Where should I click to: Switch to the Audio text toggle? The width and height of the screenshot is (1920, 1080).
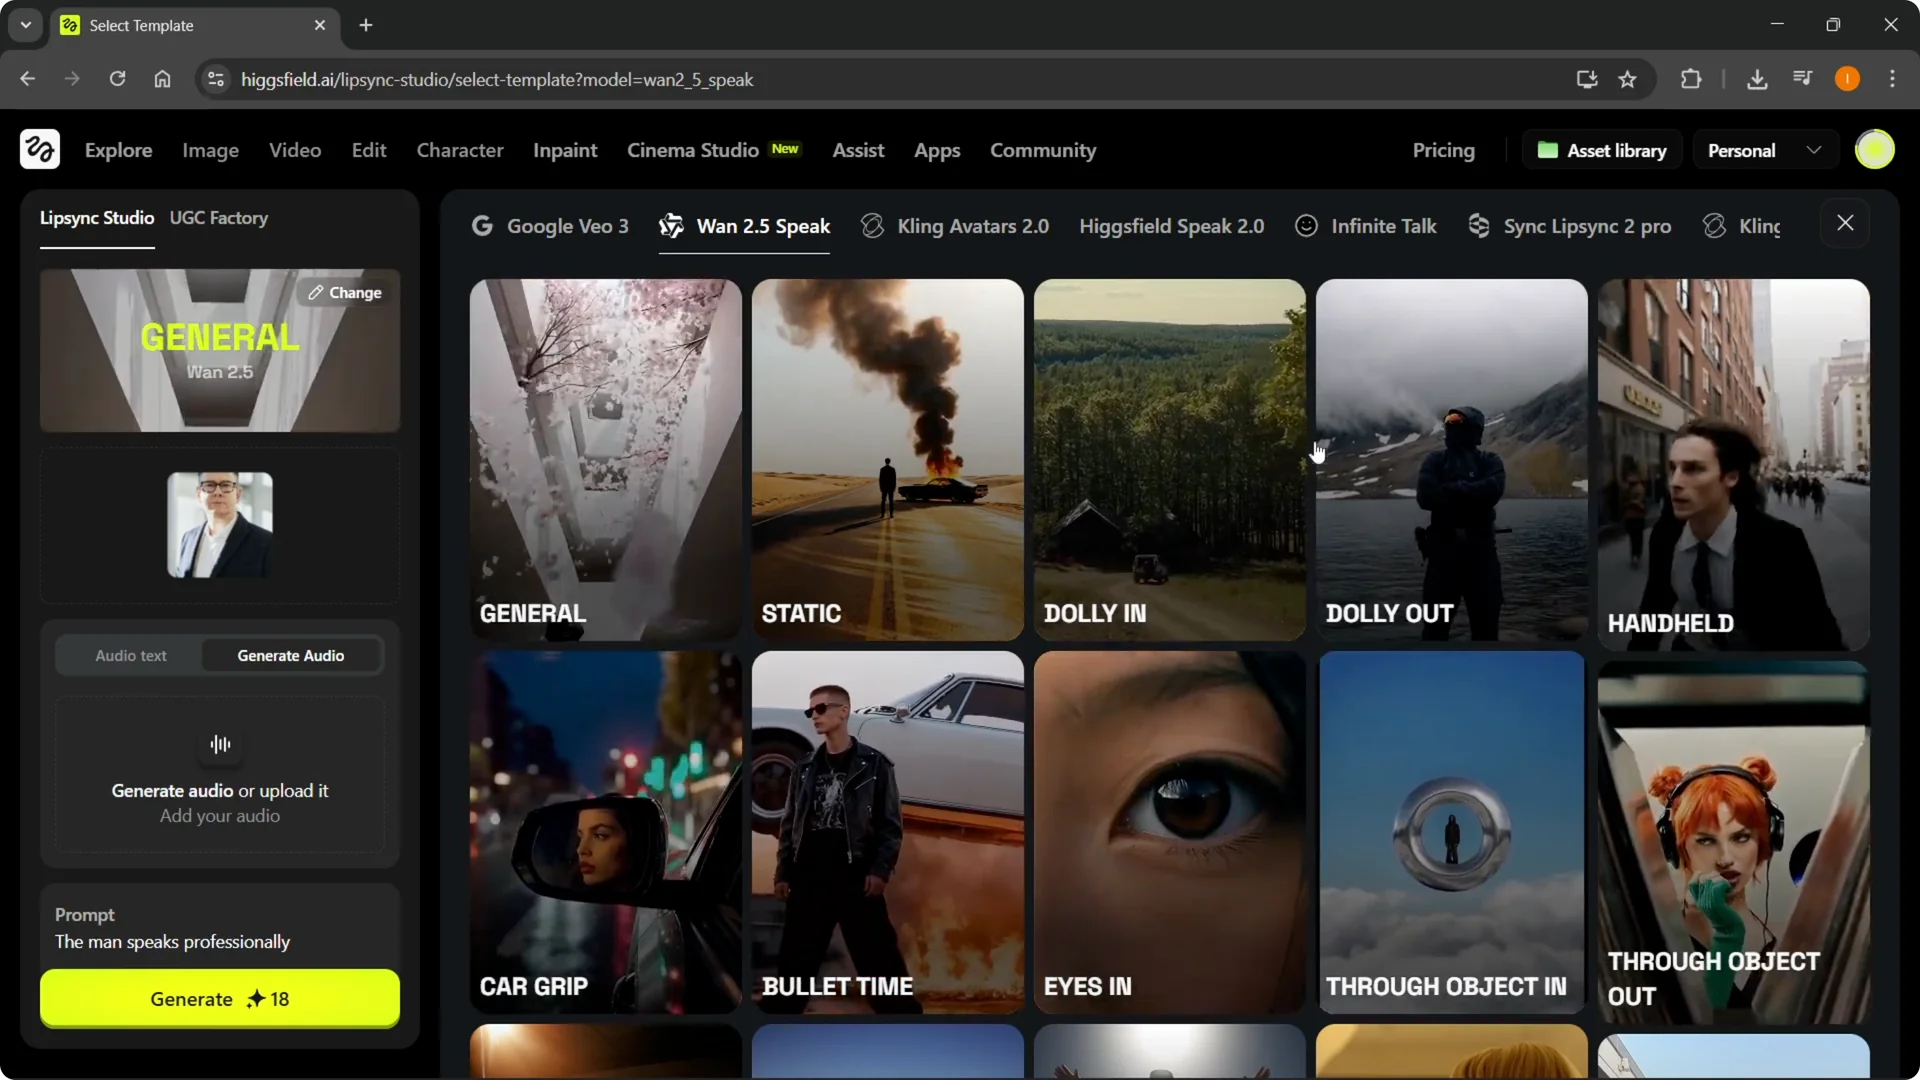(x=131, y=655)
